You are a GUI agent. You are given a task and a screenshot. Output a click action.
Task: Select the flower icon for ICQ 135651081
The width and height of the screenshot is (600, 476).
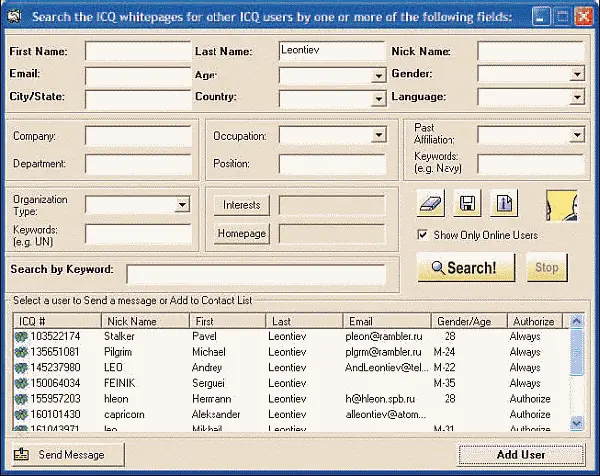point(21,352)
